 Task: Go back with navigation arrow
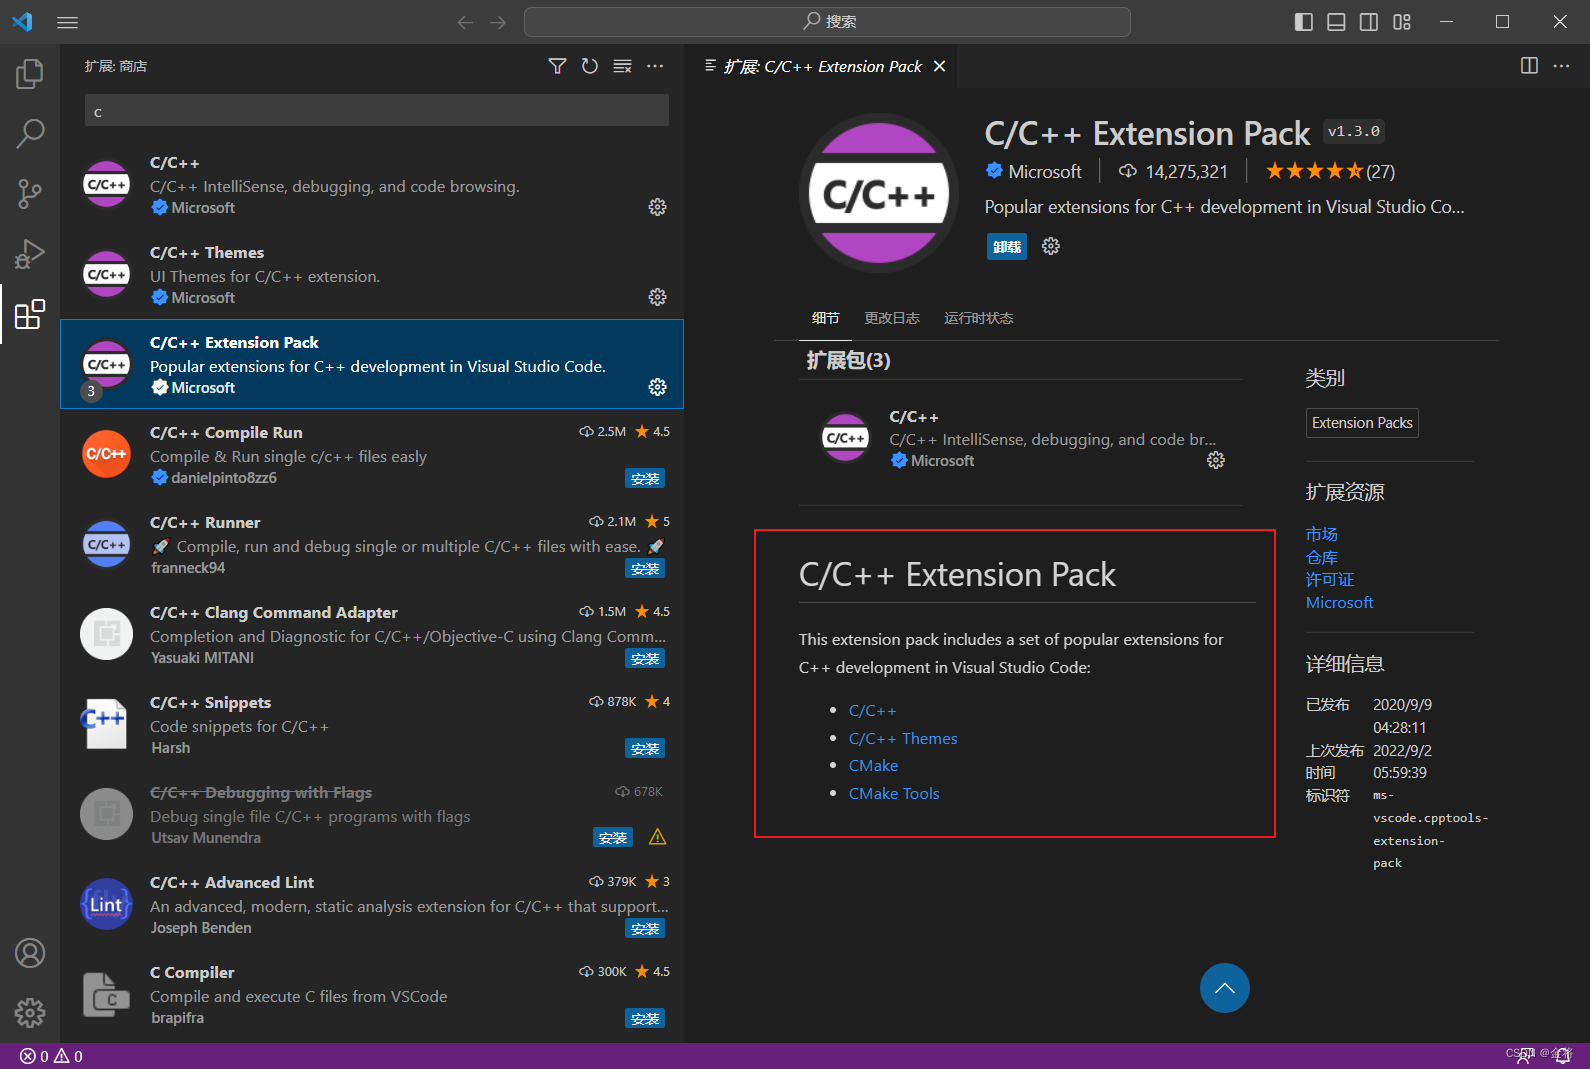[x=465, y=22]
